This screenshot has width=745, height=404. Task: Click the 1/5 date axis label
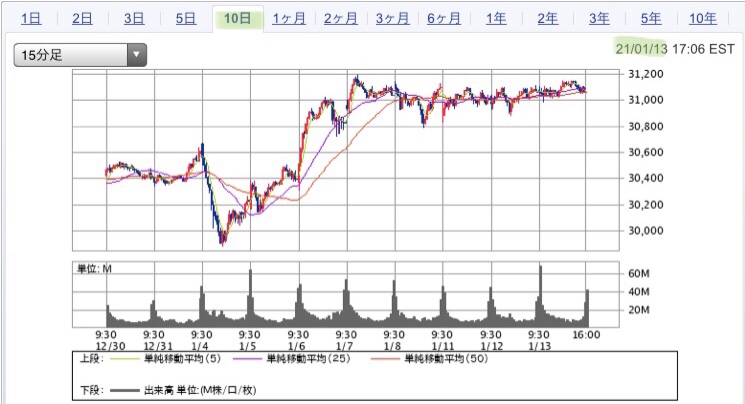coord(248,346)
